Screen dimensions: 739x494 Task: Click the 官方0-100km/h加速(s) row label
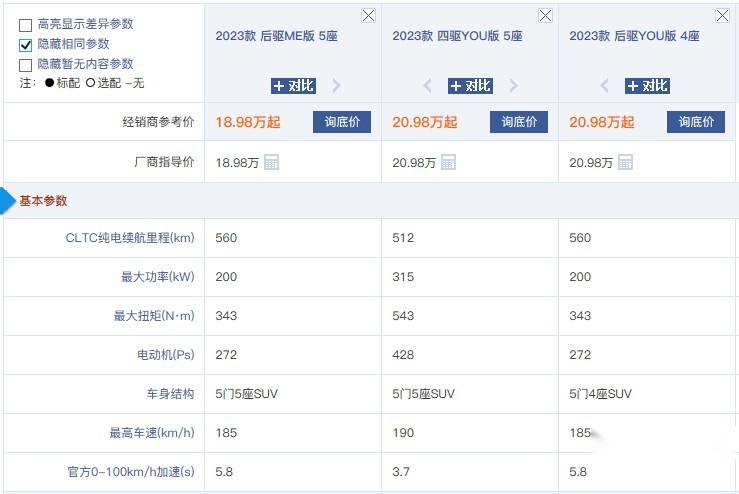pos(131,472)
